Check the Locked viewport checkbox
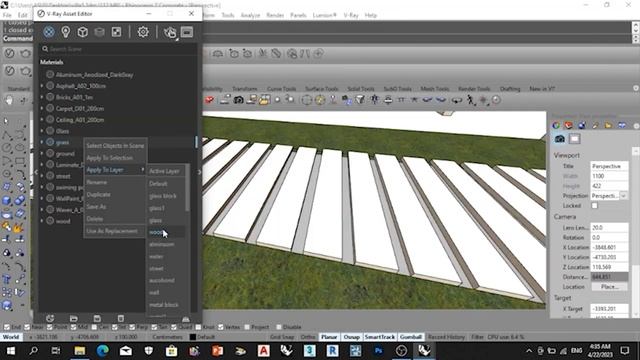The height and width of the screenshot is (360, 640). coord(595,206)
